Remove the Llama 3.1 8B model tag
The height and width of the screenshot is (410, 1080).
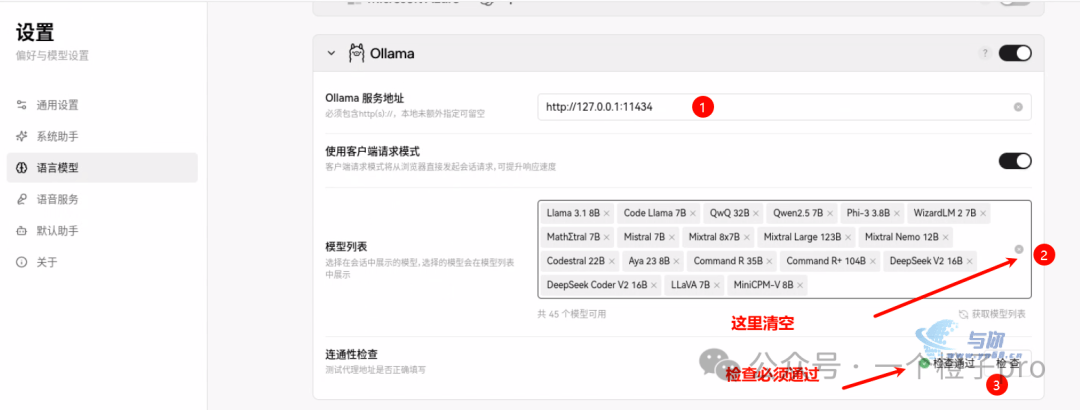click(x=605, y=214)
